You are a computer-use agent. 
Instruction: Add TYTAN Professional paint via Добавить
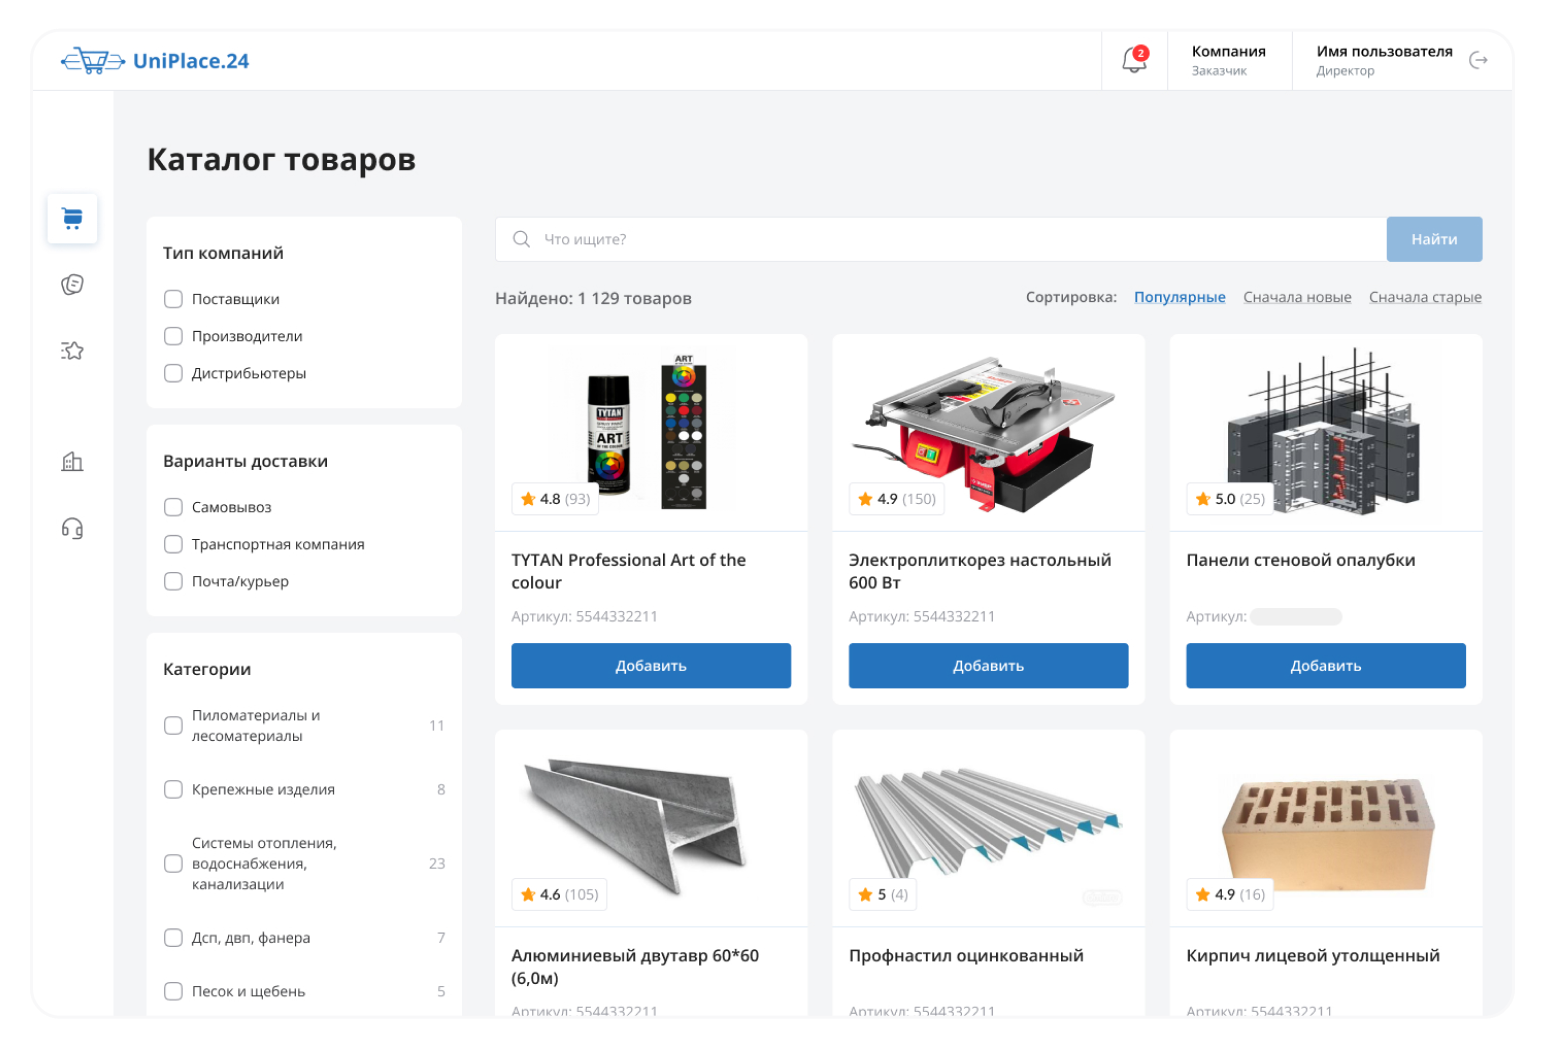[651, 666]
